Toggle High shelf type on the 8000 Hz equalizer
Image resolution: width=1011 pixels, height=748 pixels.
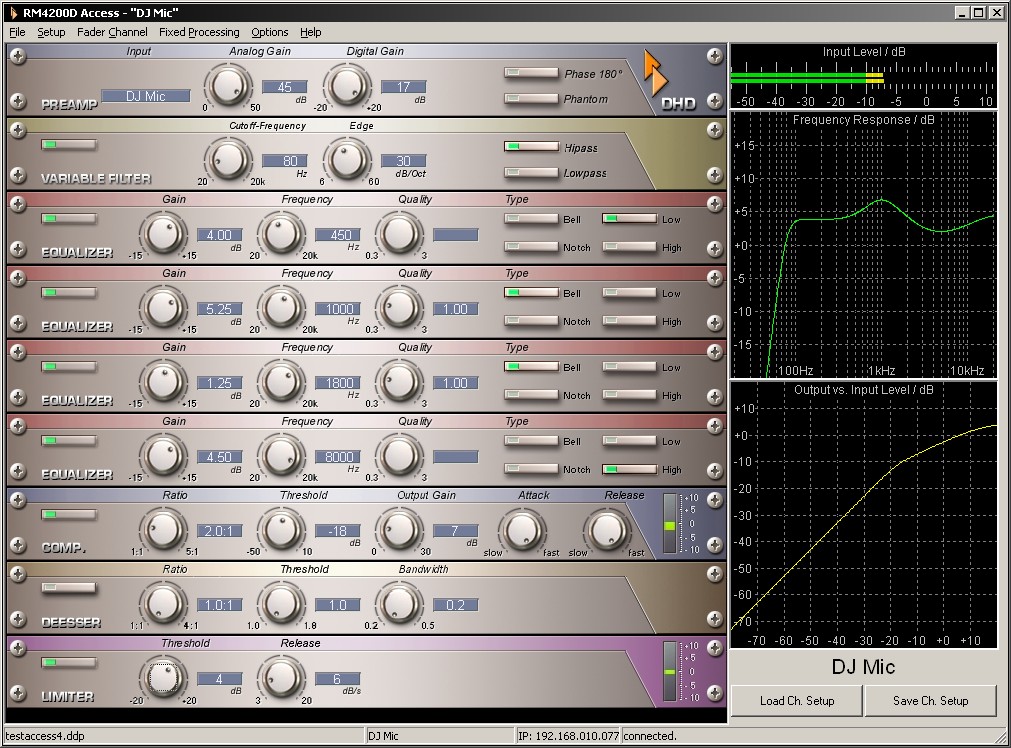click(x=629, y=469)
